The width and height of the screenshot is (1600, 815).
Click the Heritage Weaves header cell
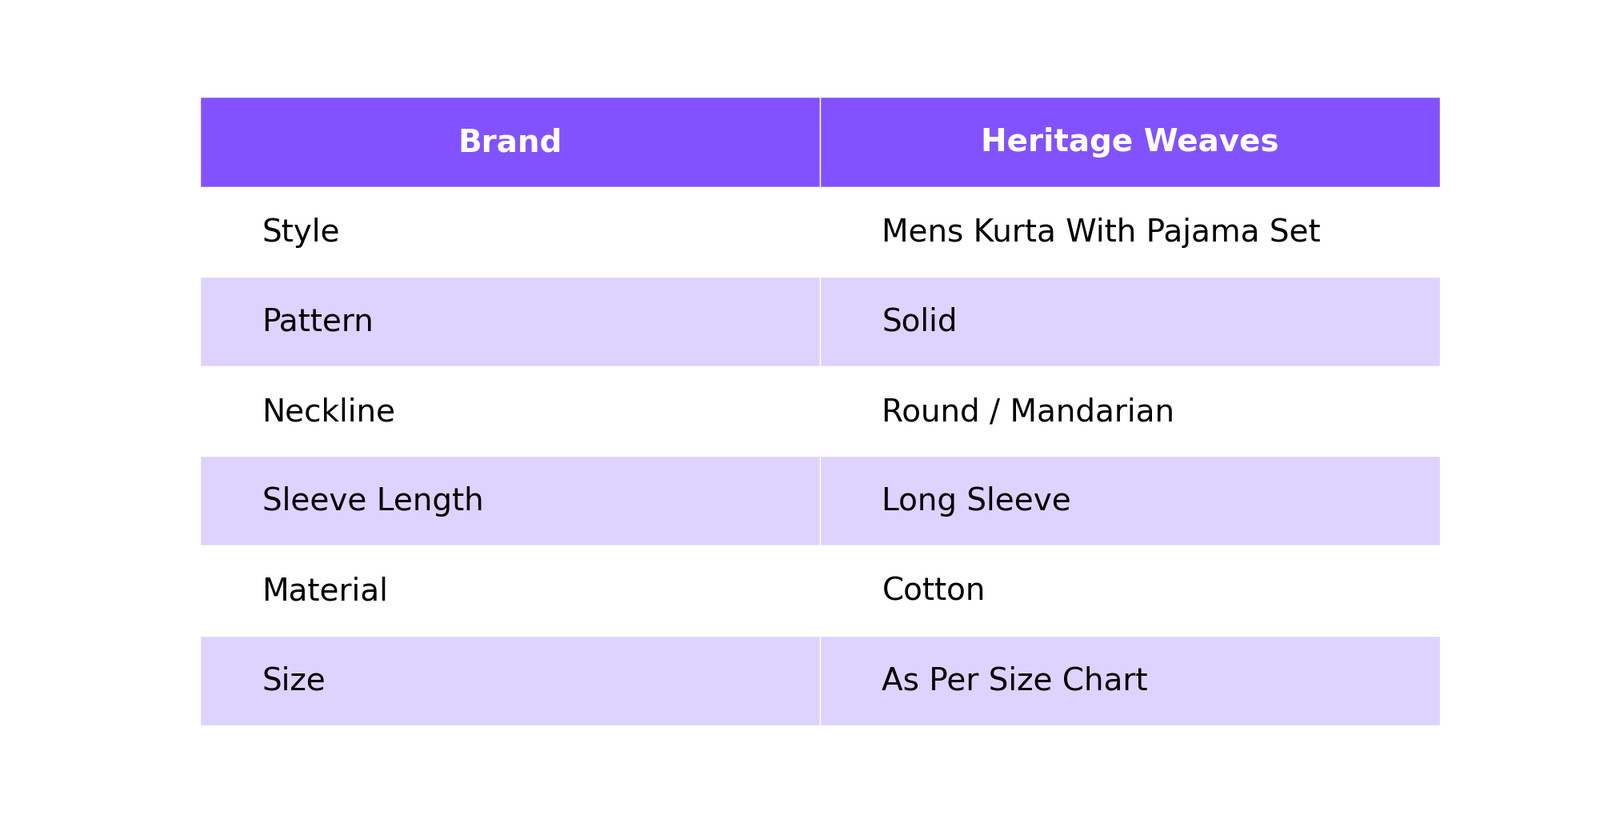tap(1129, 142)
